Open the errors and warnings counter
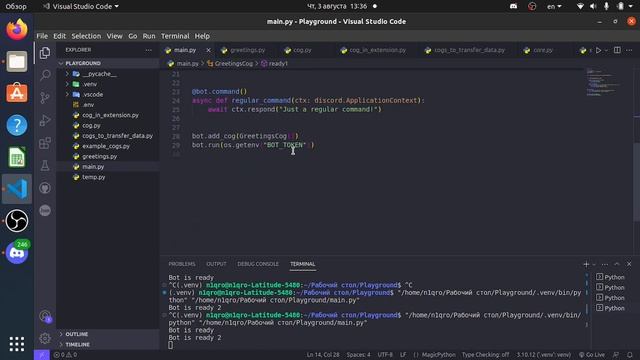This screenshot has height=360, width=640. point(65,355)
